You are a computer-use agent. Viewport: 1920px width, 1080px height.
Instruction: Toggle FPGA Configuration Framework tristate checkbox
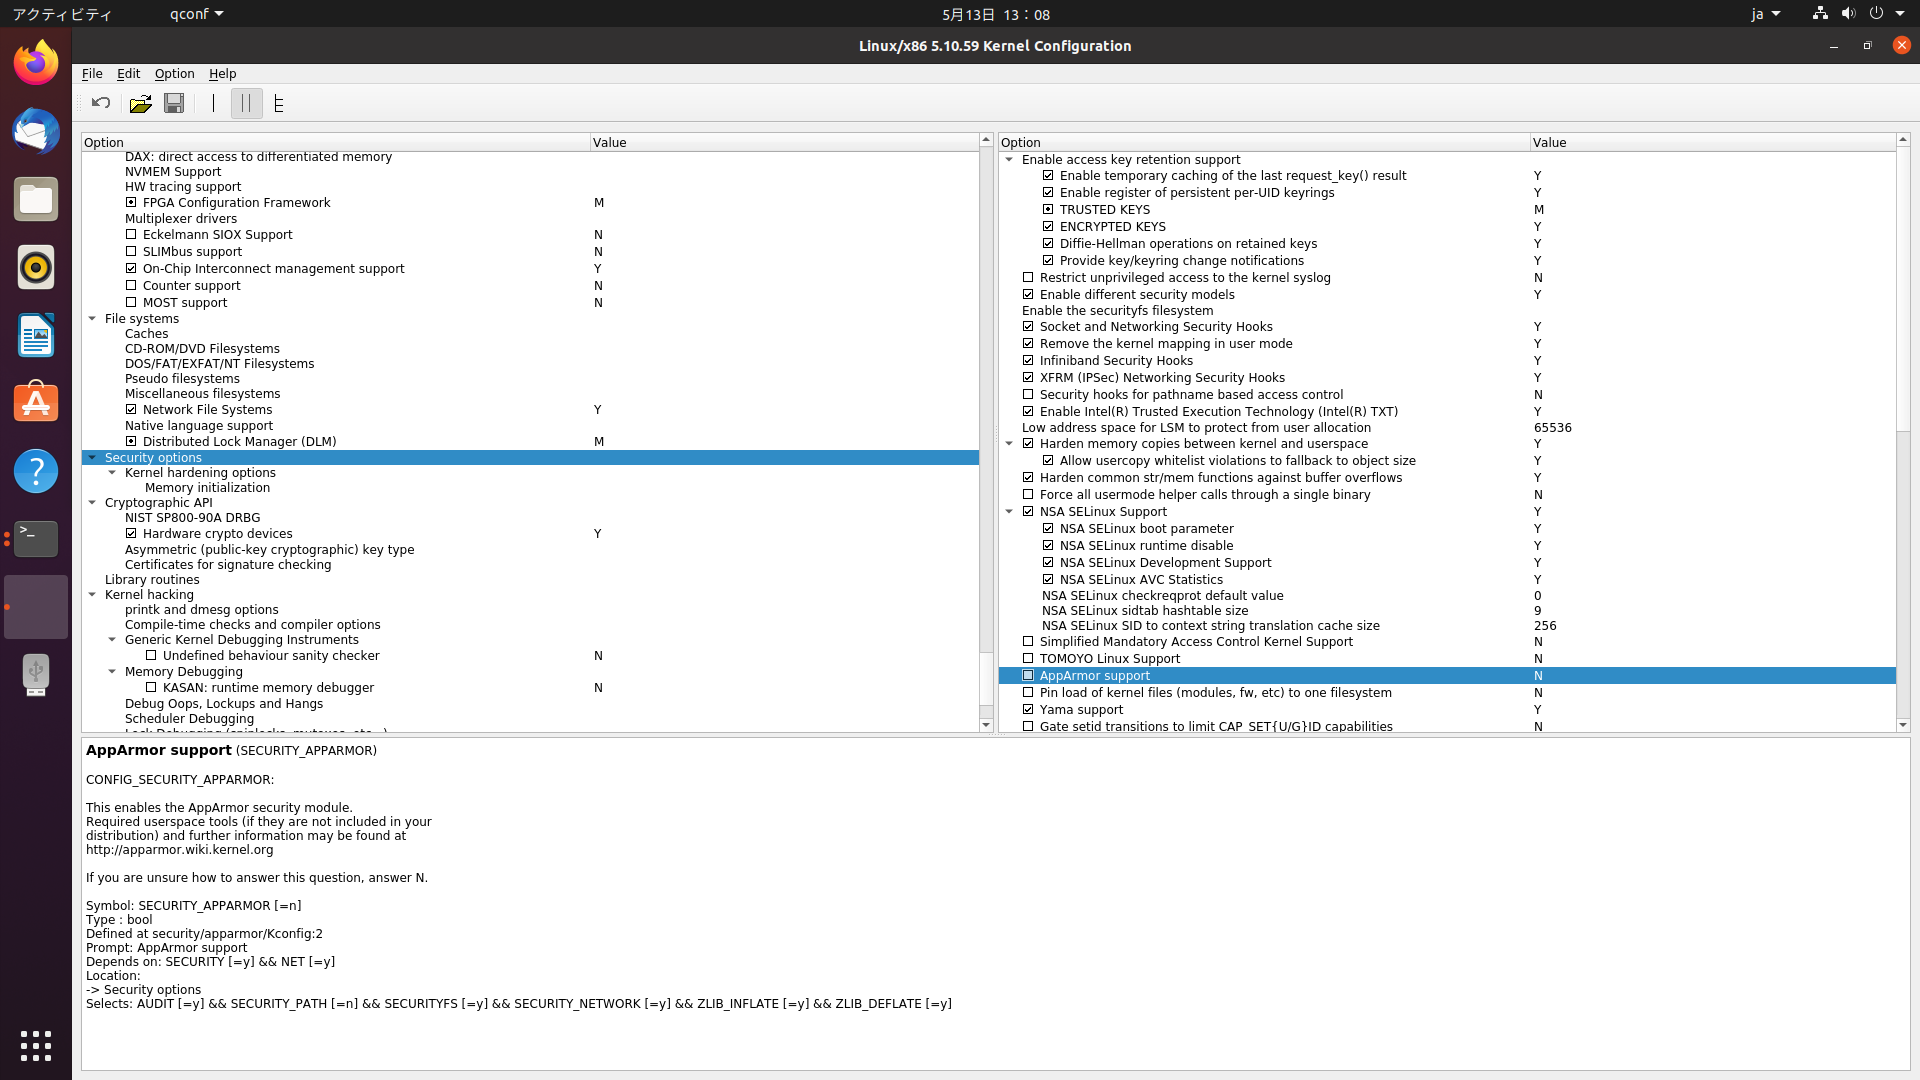point(131,203)
